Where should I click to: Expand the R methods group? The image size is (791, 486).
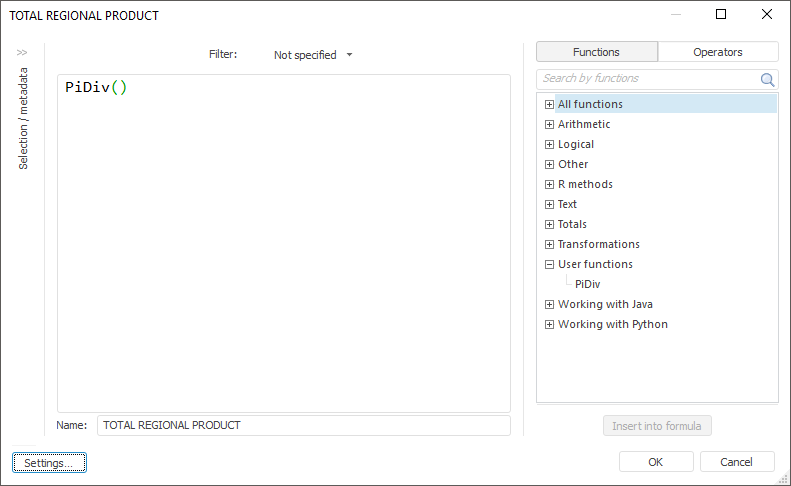(549, 184)
